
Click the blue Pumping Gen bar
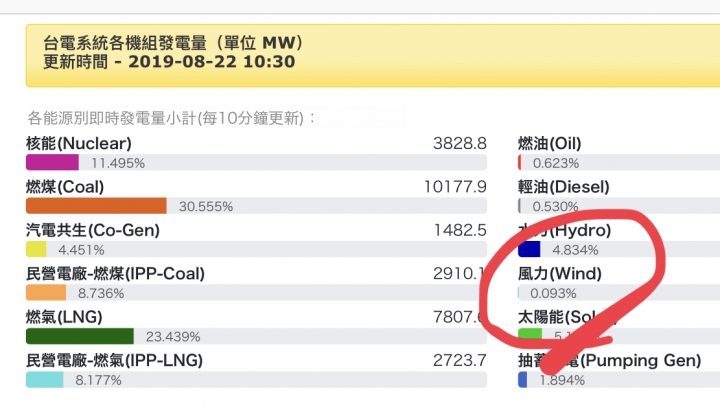pyautogui.click(x=523, y=380)
